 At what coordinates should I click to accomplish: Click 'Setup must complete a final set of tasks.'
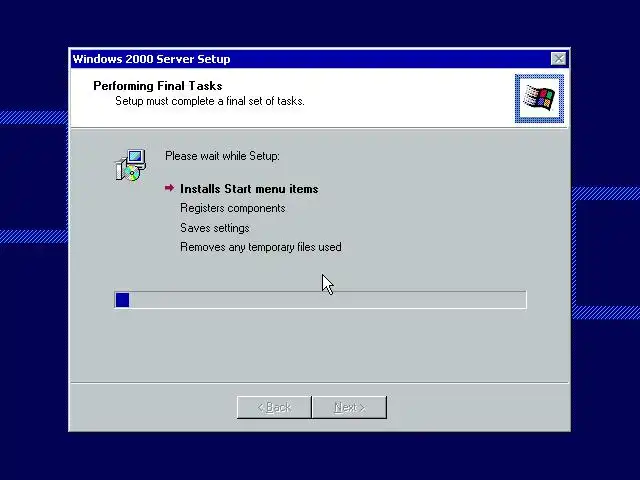(210, 101)
